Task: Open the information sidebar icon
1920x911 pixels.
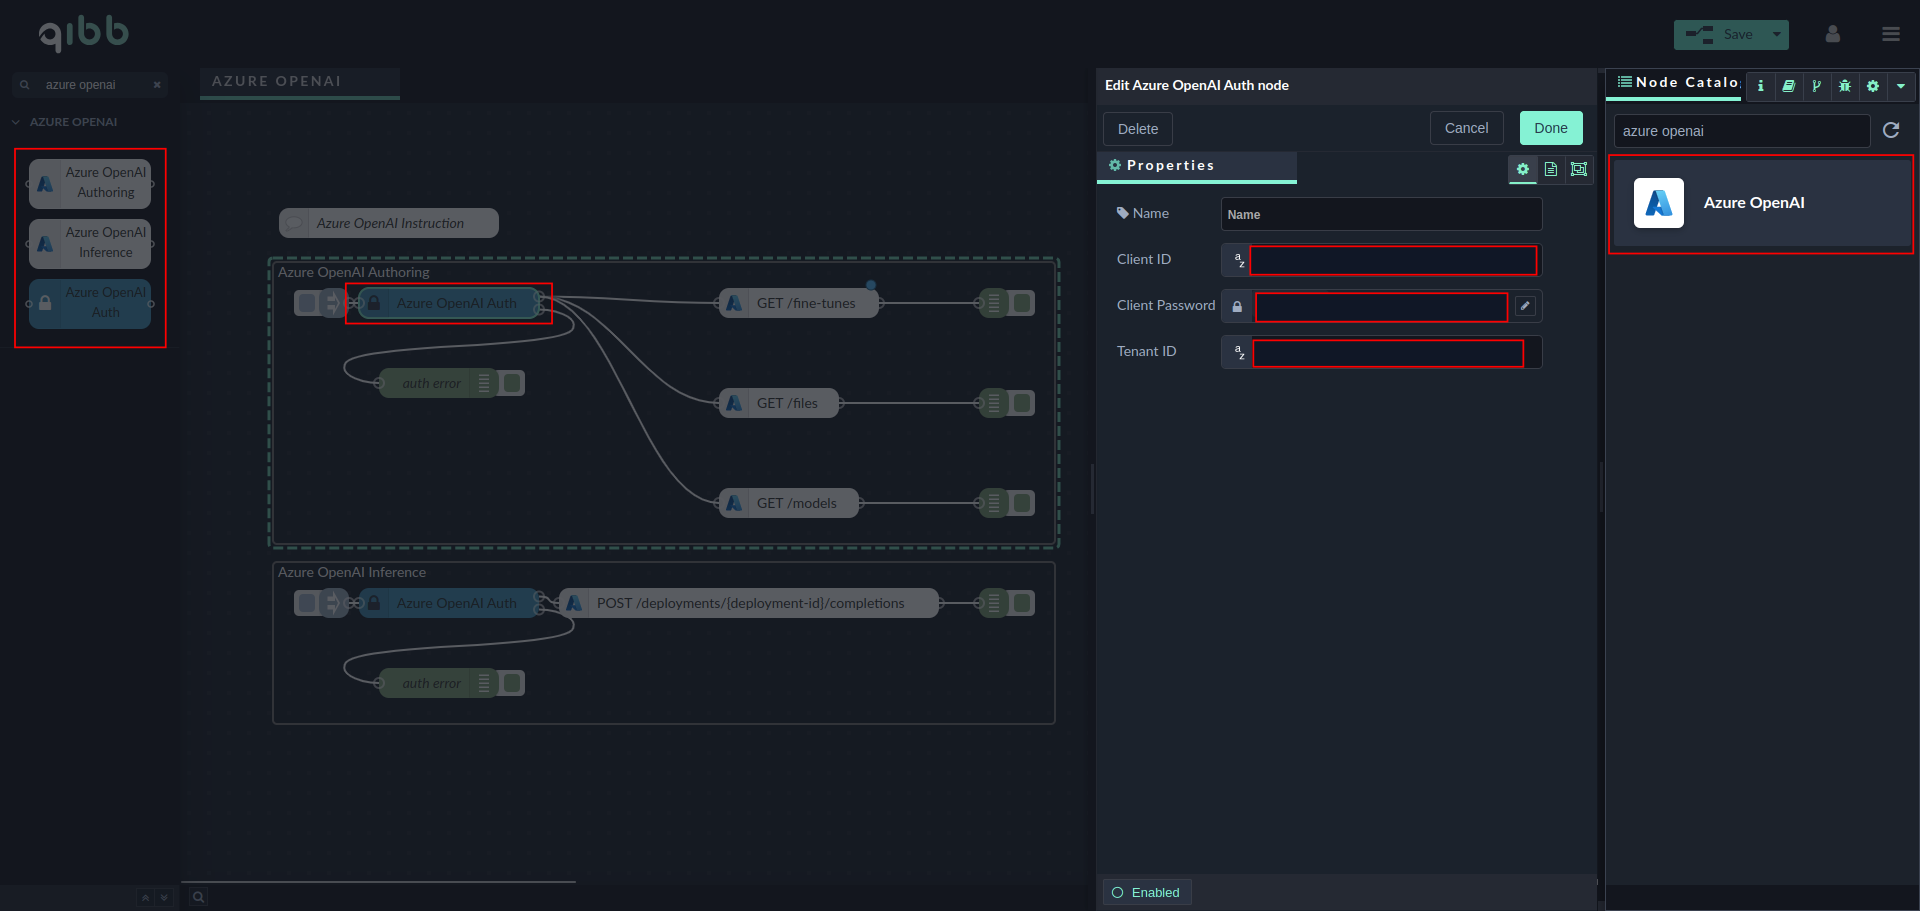Action: pyautogui.click(x=1760, y=86)
